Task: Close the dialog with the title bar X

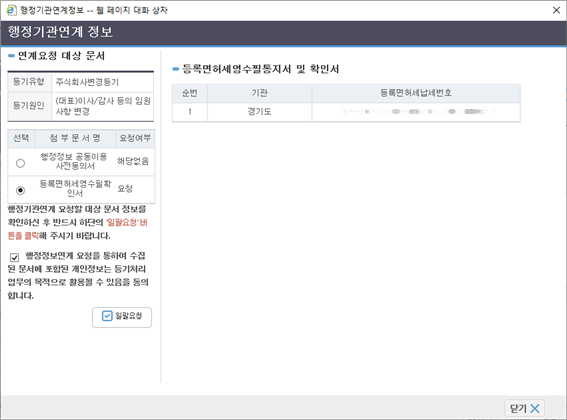Action: click(557, 10)
